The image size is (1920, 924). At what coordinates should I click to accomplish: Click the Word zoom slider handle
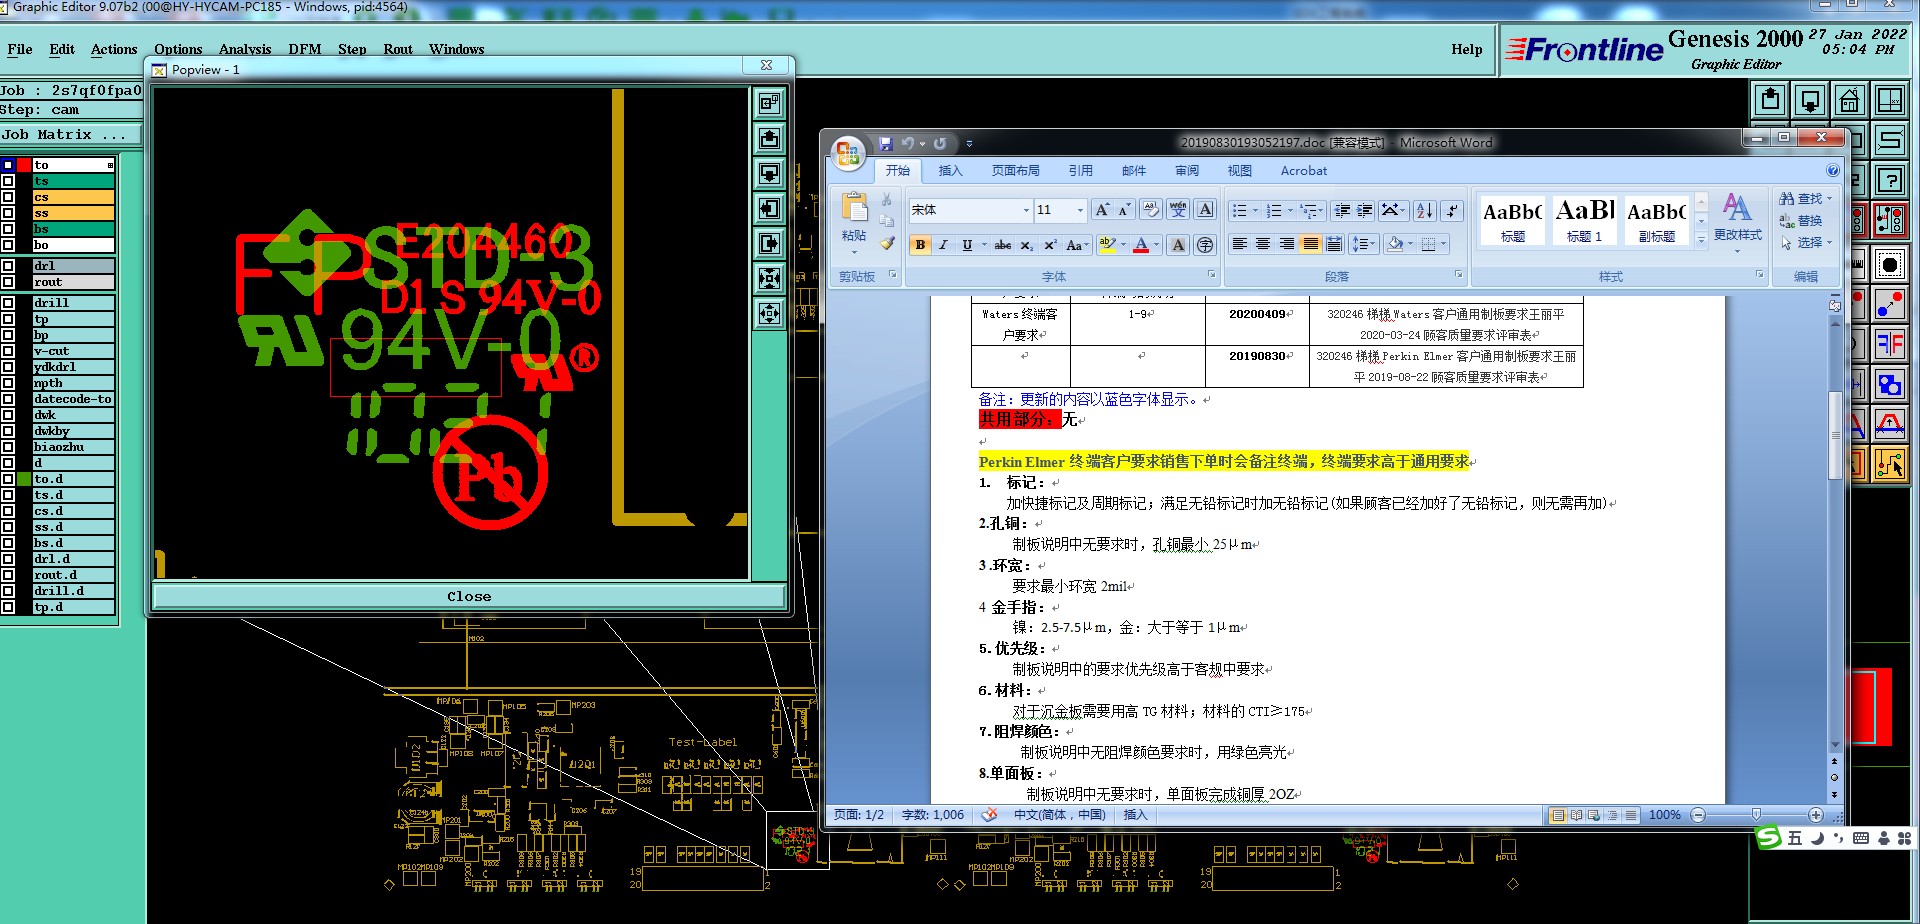tap(1757, 815)
